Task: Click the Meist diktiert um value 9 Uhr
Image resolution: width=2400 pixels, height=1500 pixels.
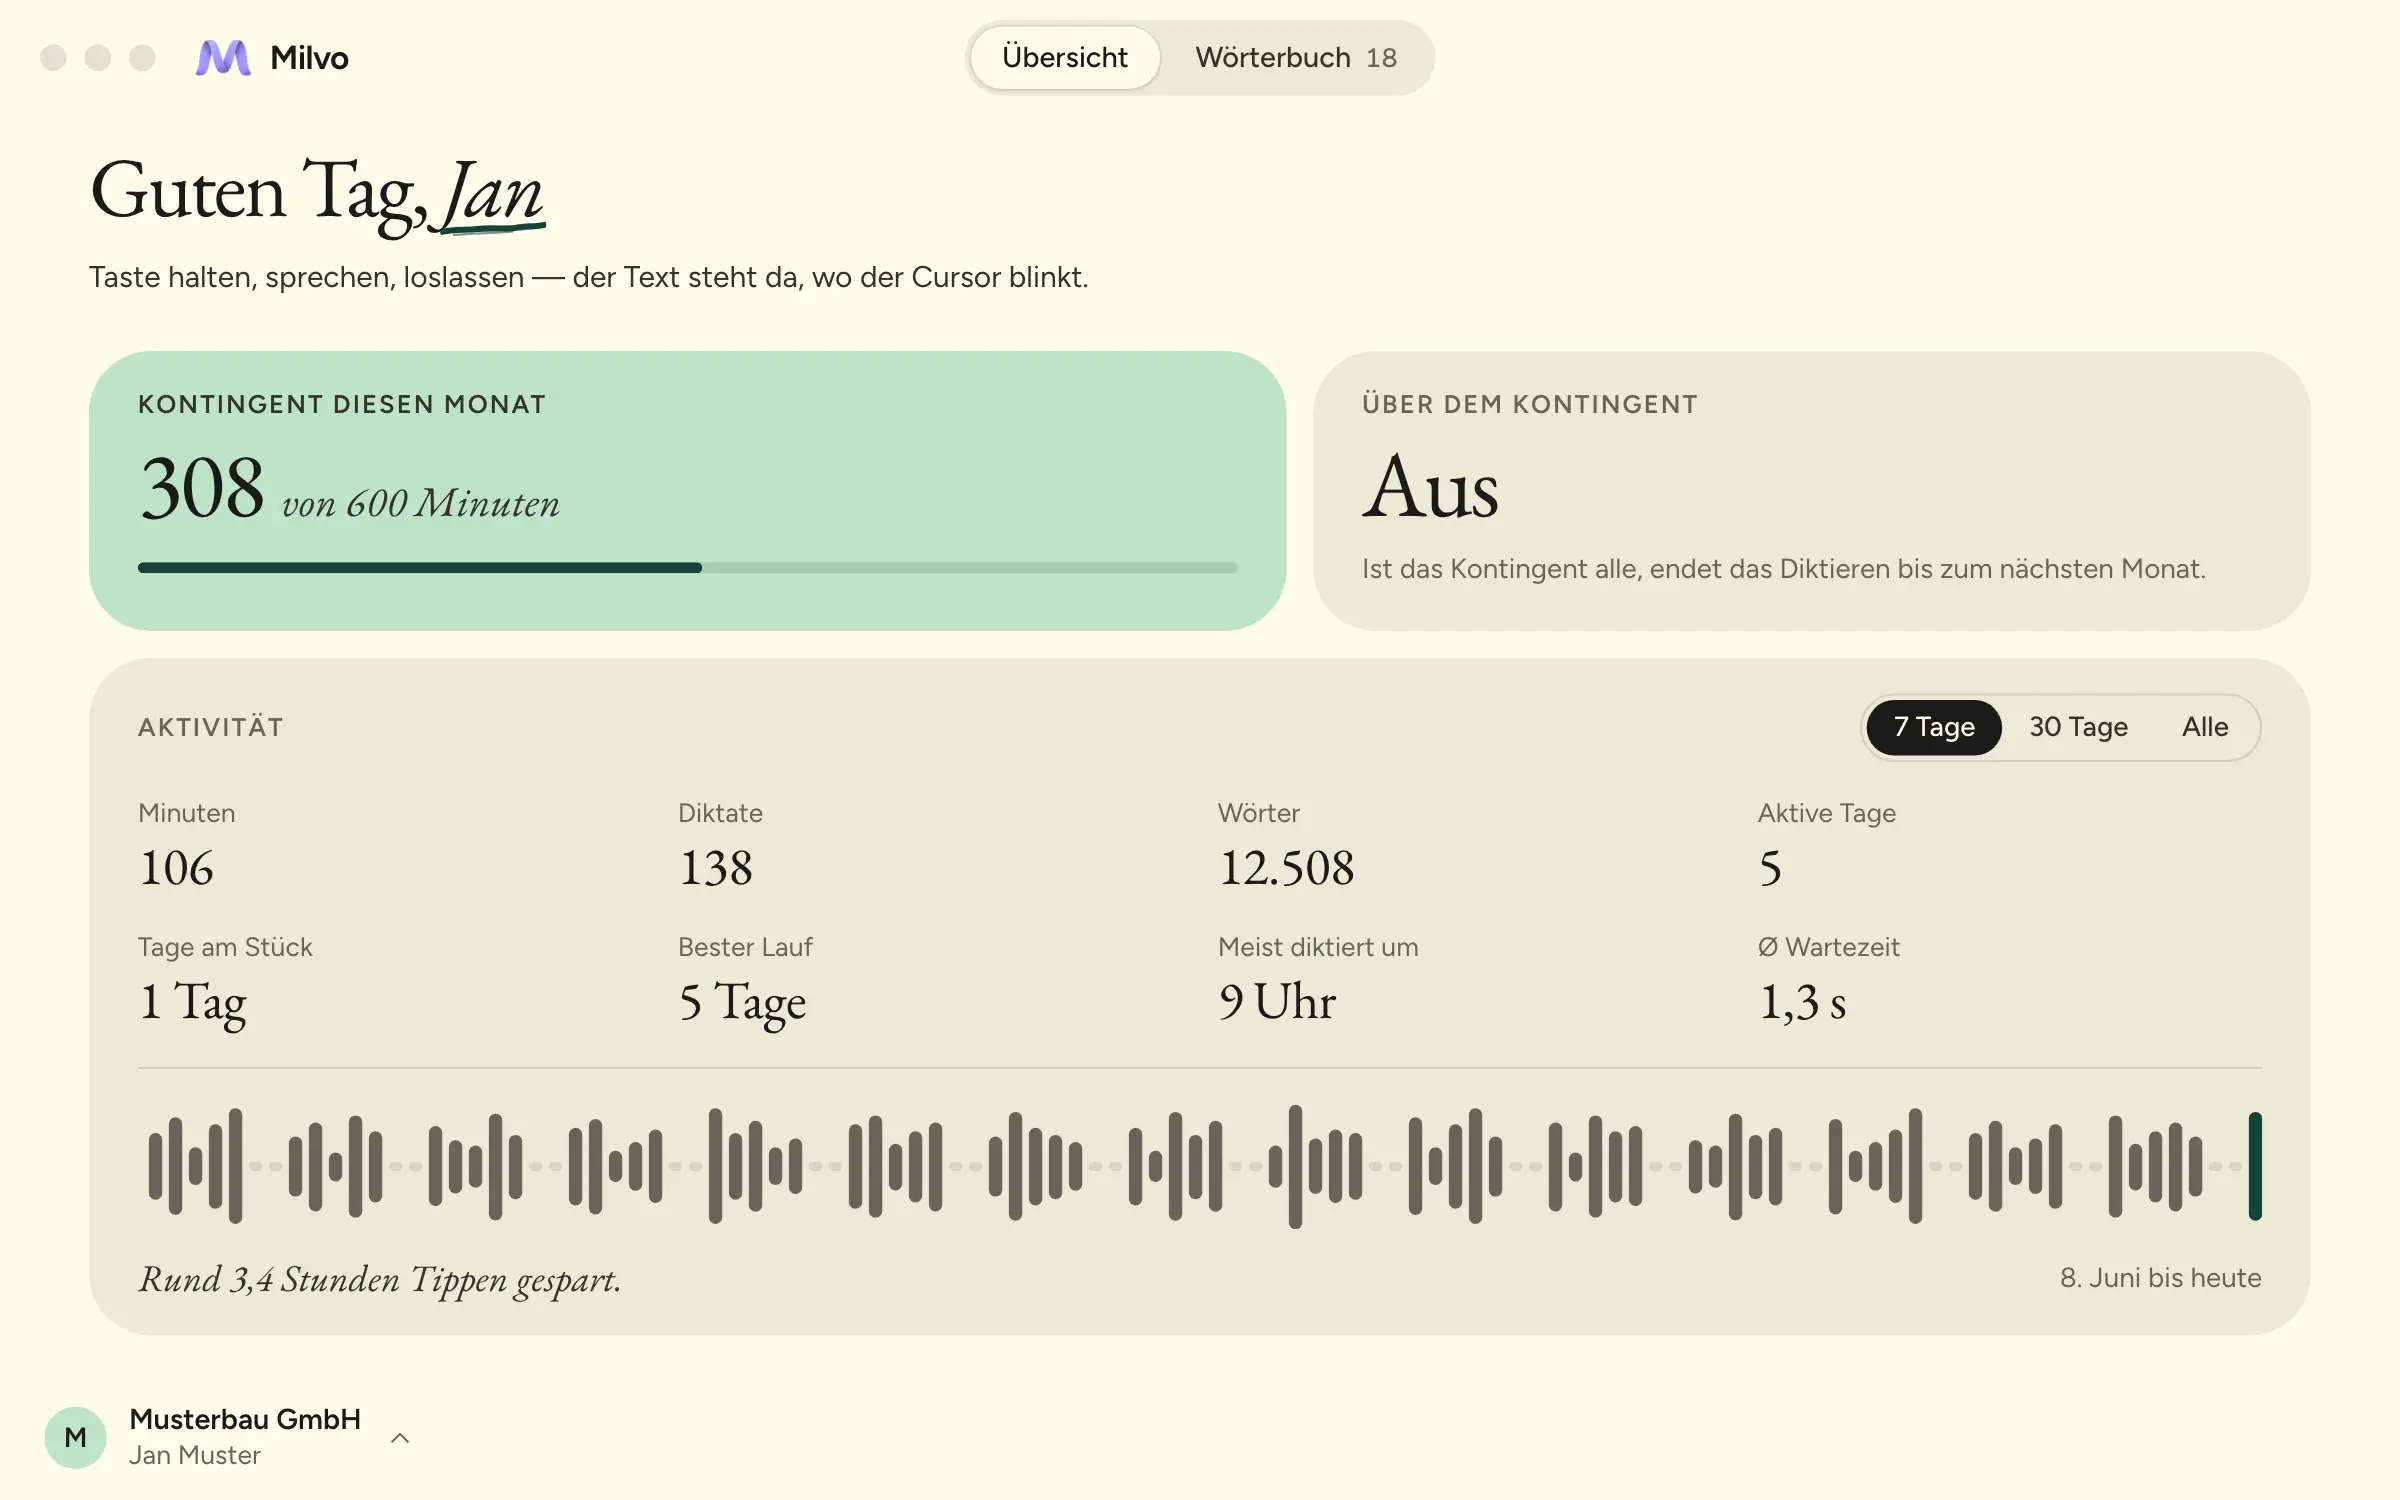Action: [1277, 1002]
